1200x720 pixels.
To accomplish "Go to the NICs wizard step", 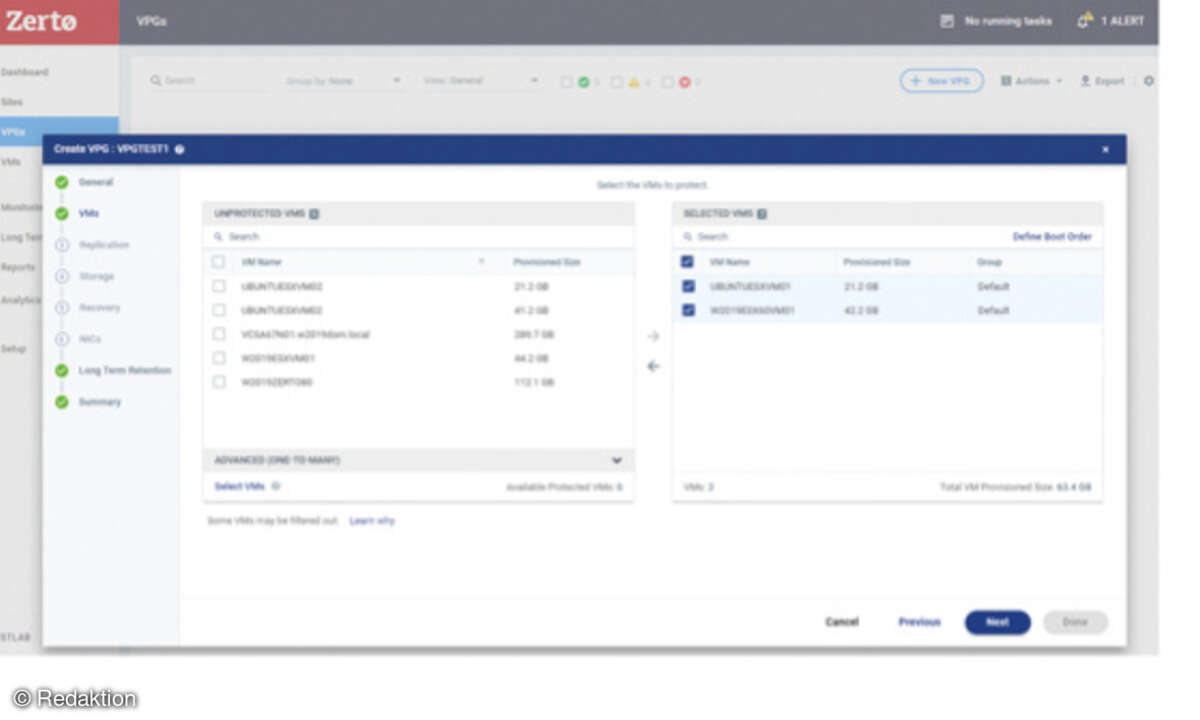I will tap(90, 339).
